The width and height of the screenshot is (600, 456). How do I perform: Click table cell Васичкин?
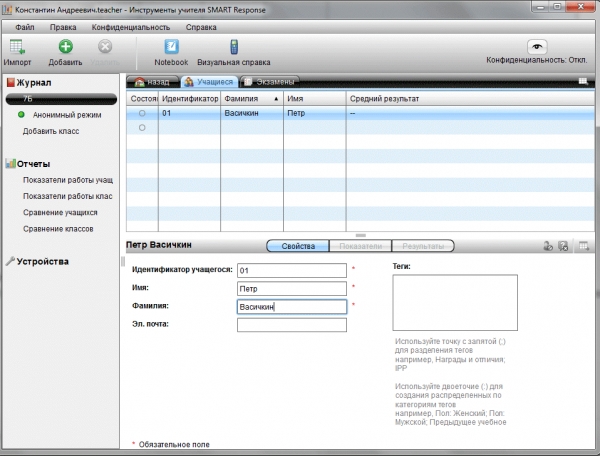point(251,113)
